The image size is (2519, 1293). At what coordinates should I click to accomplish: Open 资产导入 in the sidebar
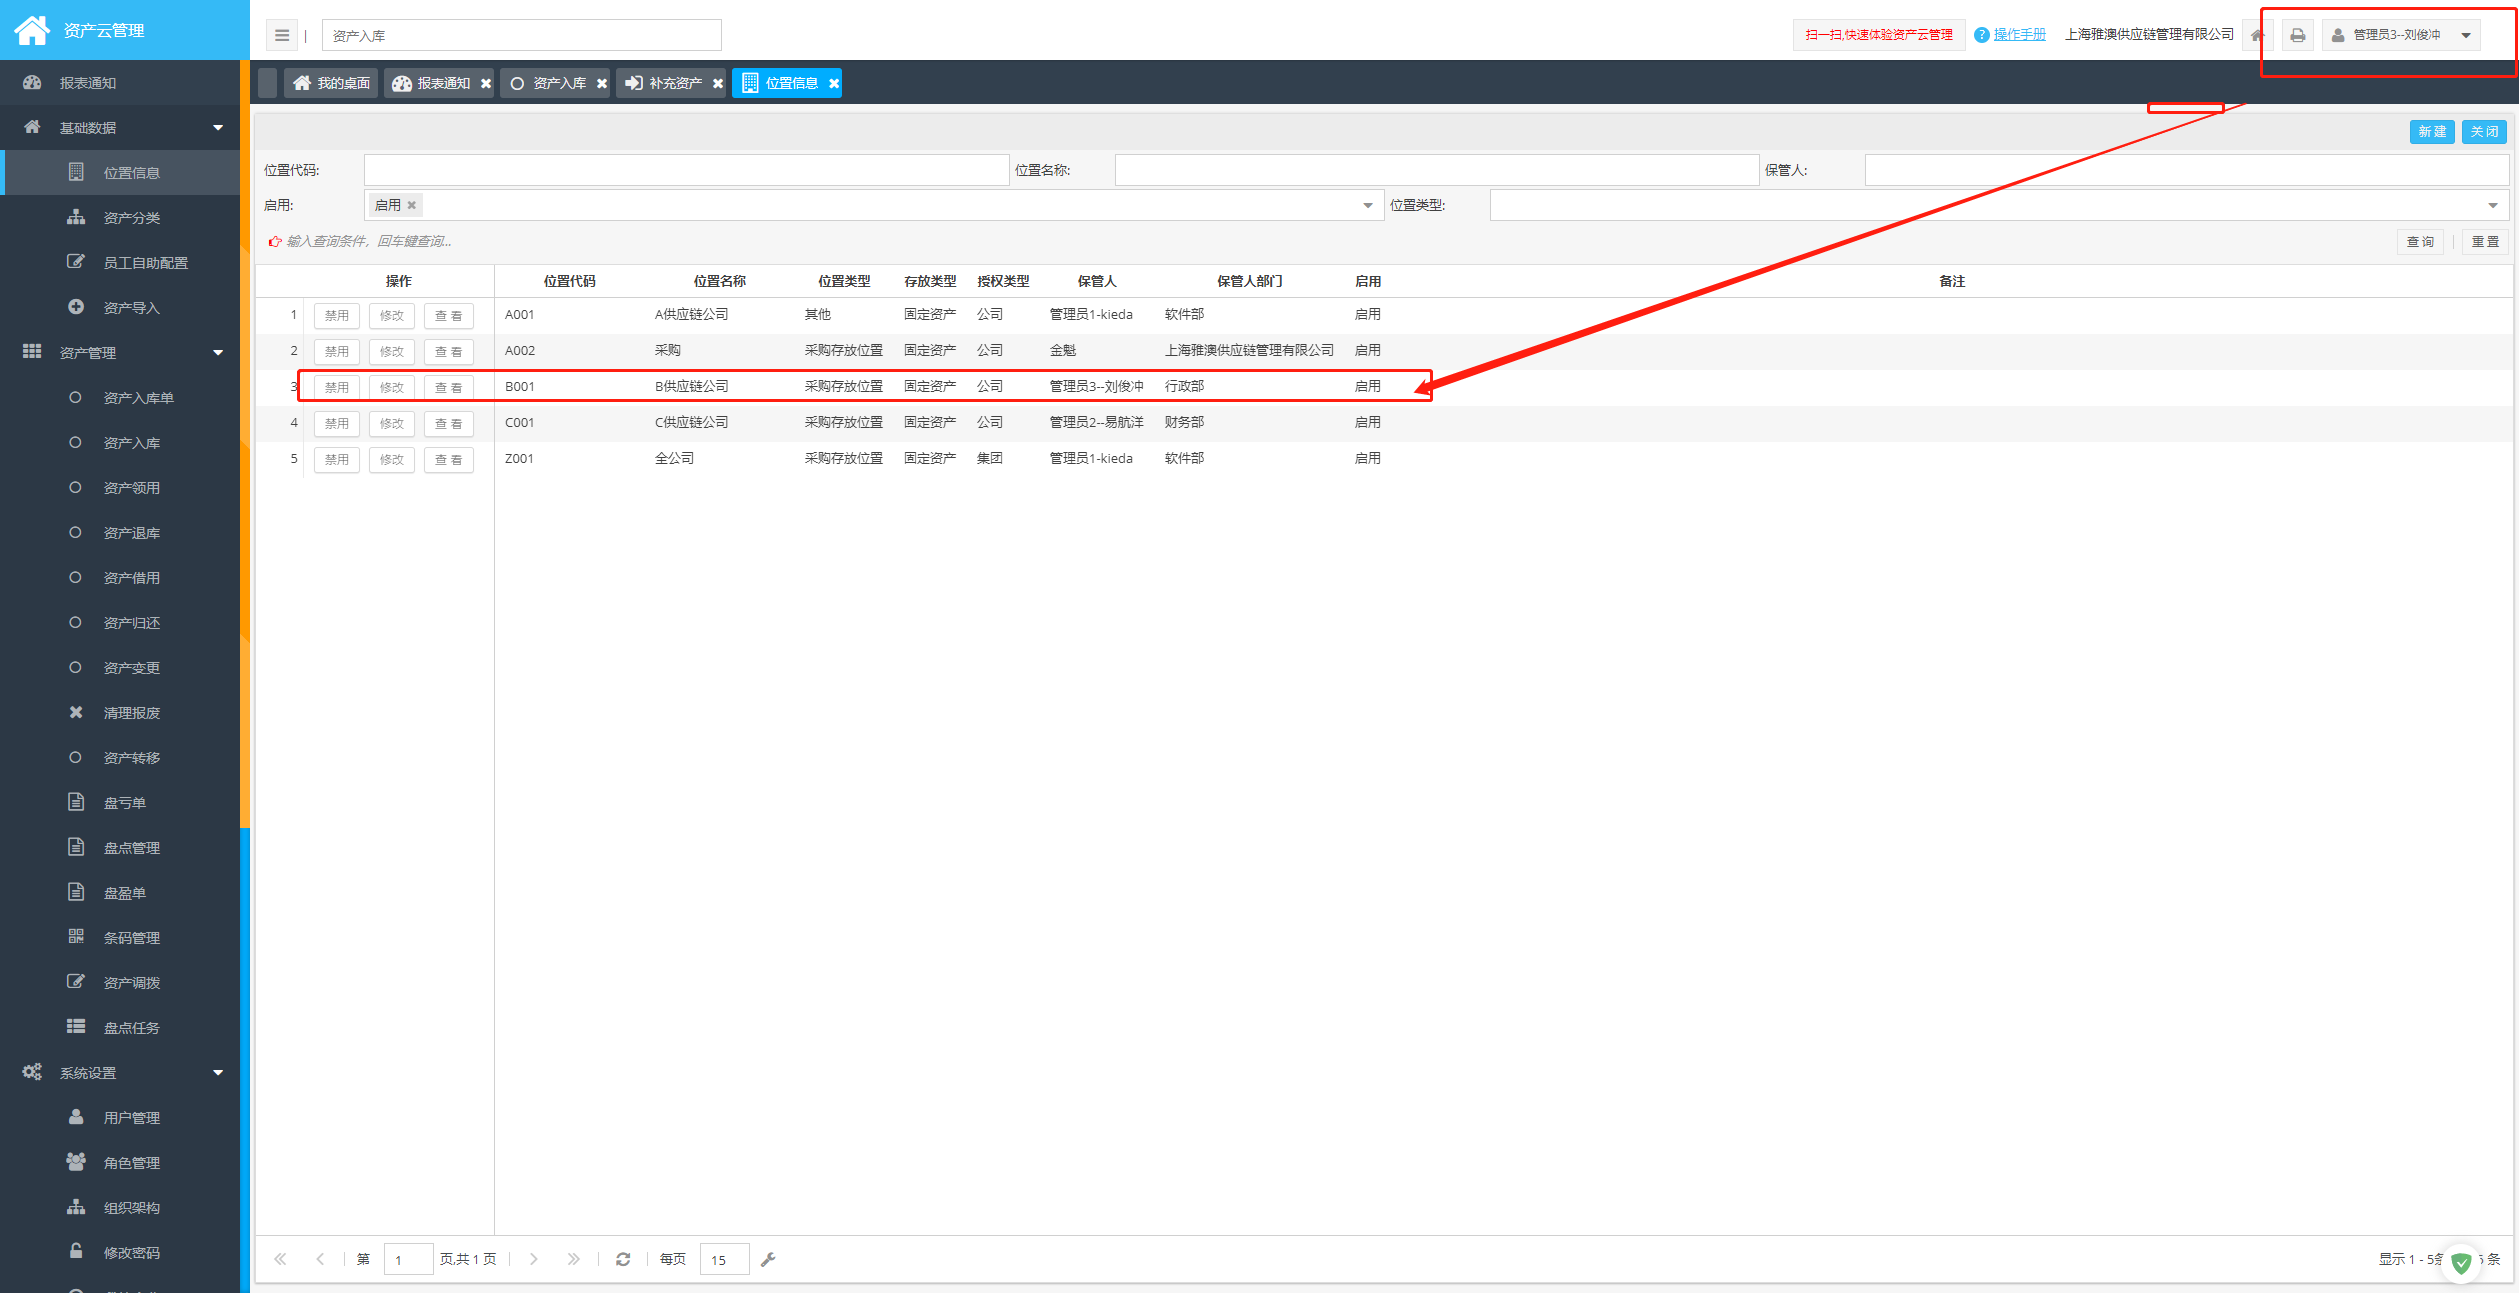[x=120, y=308]
